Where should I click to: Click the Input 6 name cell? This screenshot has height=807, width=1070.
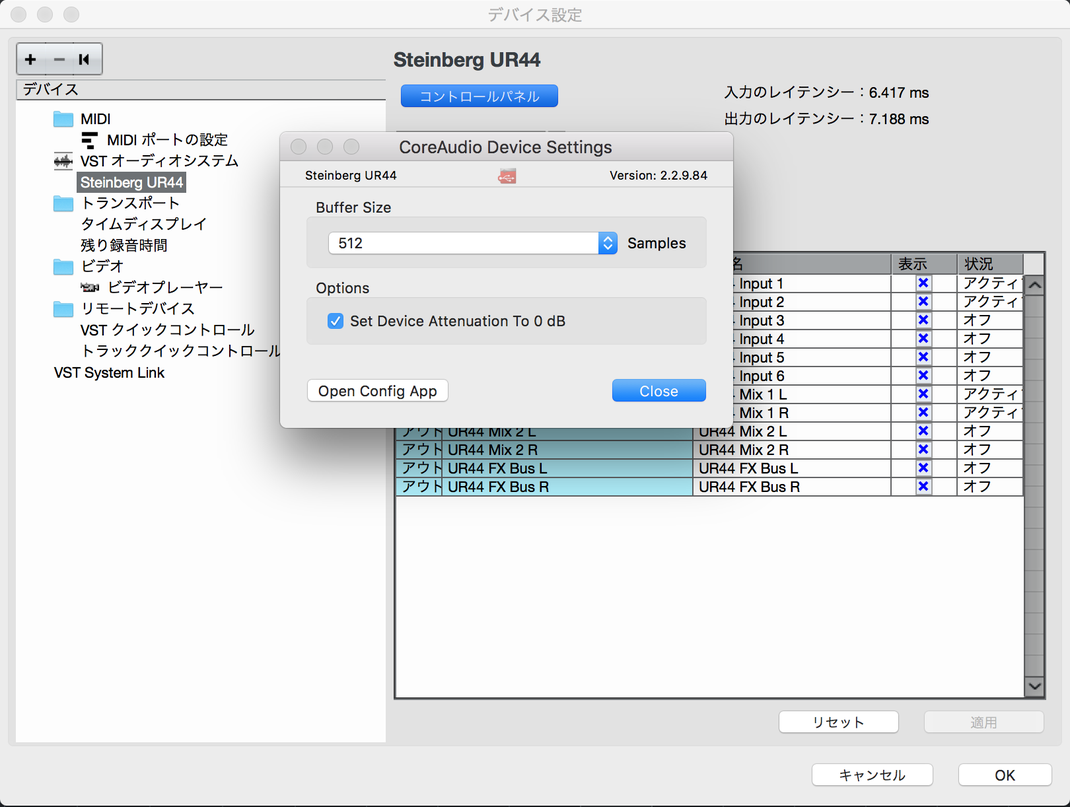point(811,376)
